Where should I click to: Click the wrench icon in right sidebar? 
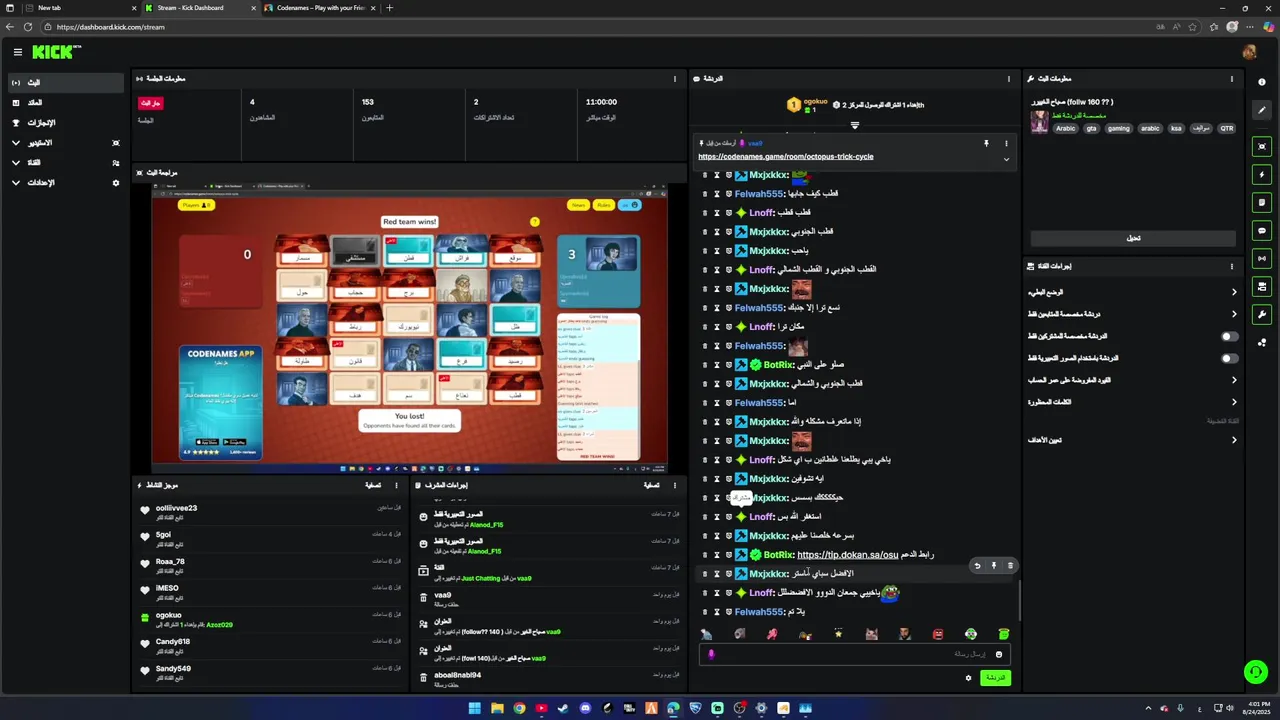click(1262, 314)
